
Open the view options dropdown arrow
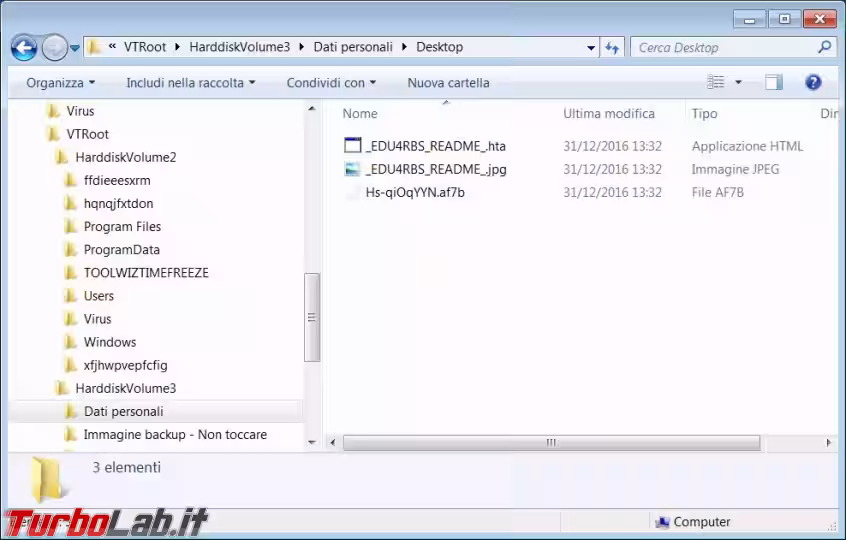click(x=739, y=82)
